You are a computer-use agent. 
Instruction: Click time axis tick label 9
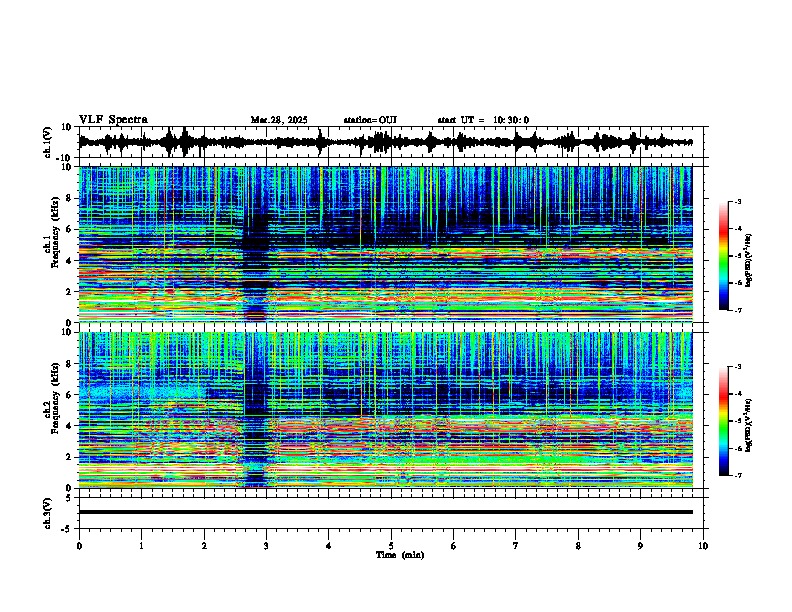[x=640, y=546]
